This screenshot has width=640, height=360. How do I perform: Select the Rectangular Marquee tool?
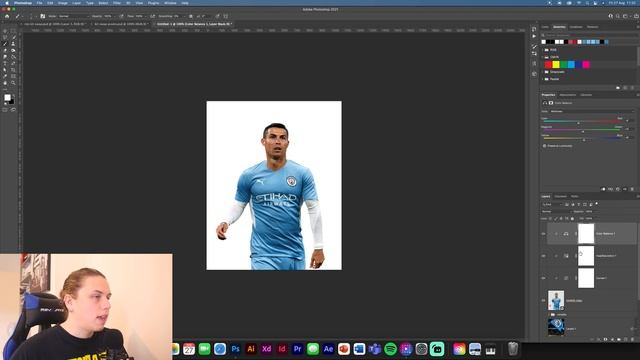[x=13, y=31]
